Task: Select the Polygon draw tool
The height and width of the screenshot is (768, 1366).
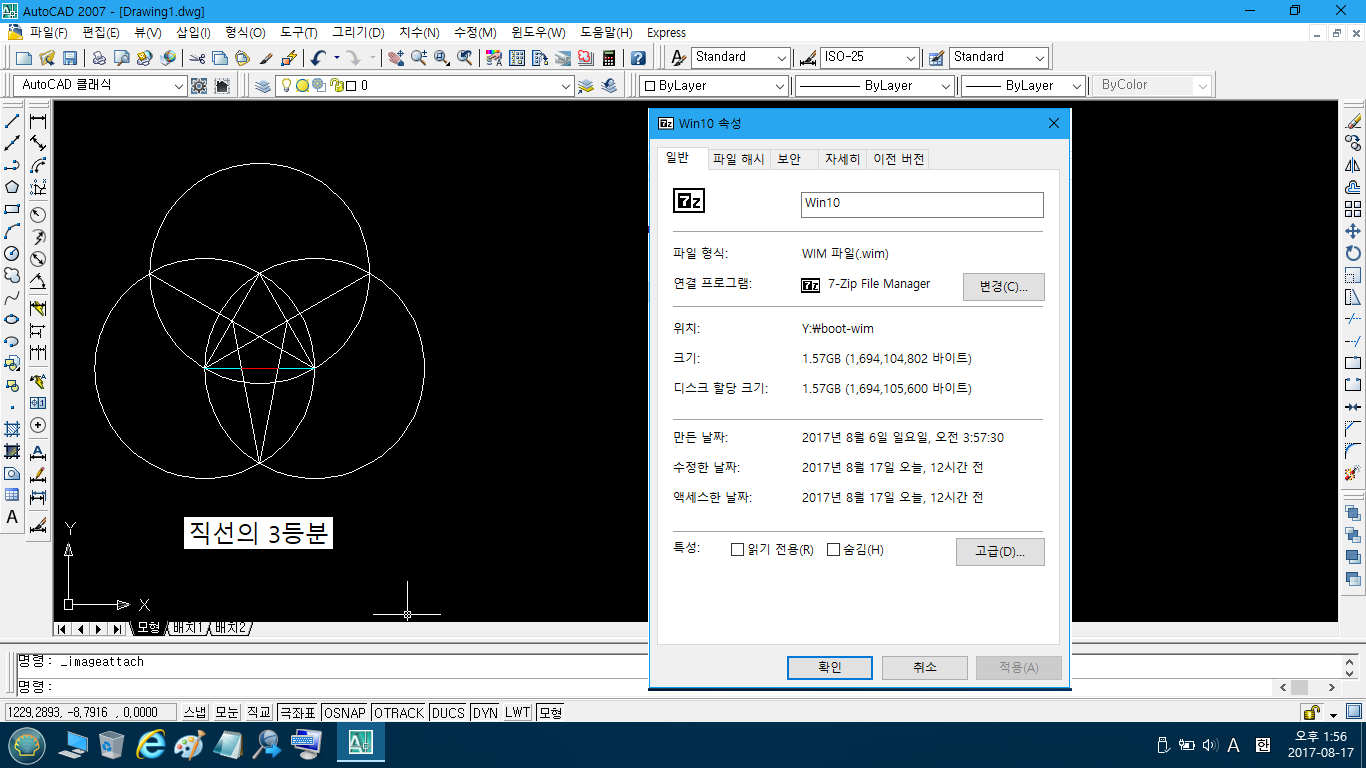Action: point(12,187)
